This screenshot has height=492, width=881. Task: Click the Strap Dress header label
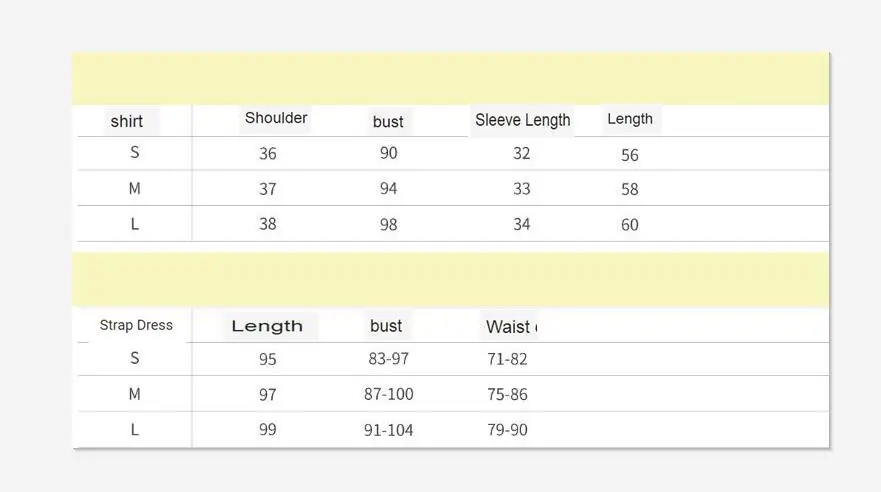136,325
